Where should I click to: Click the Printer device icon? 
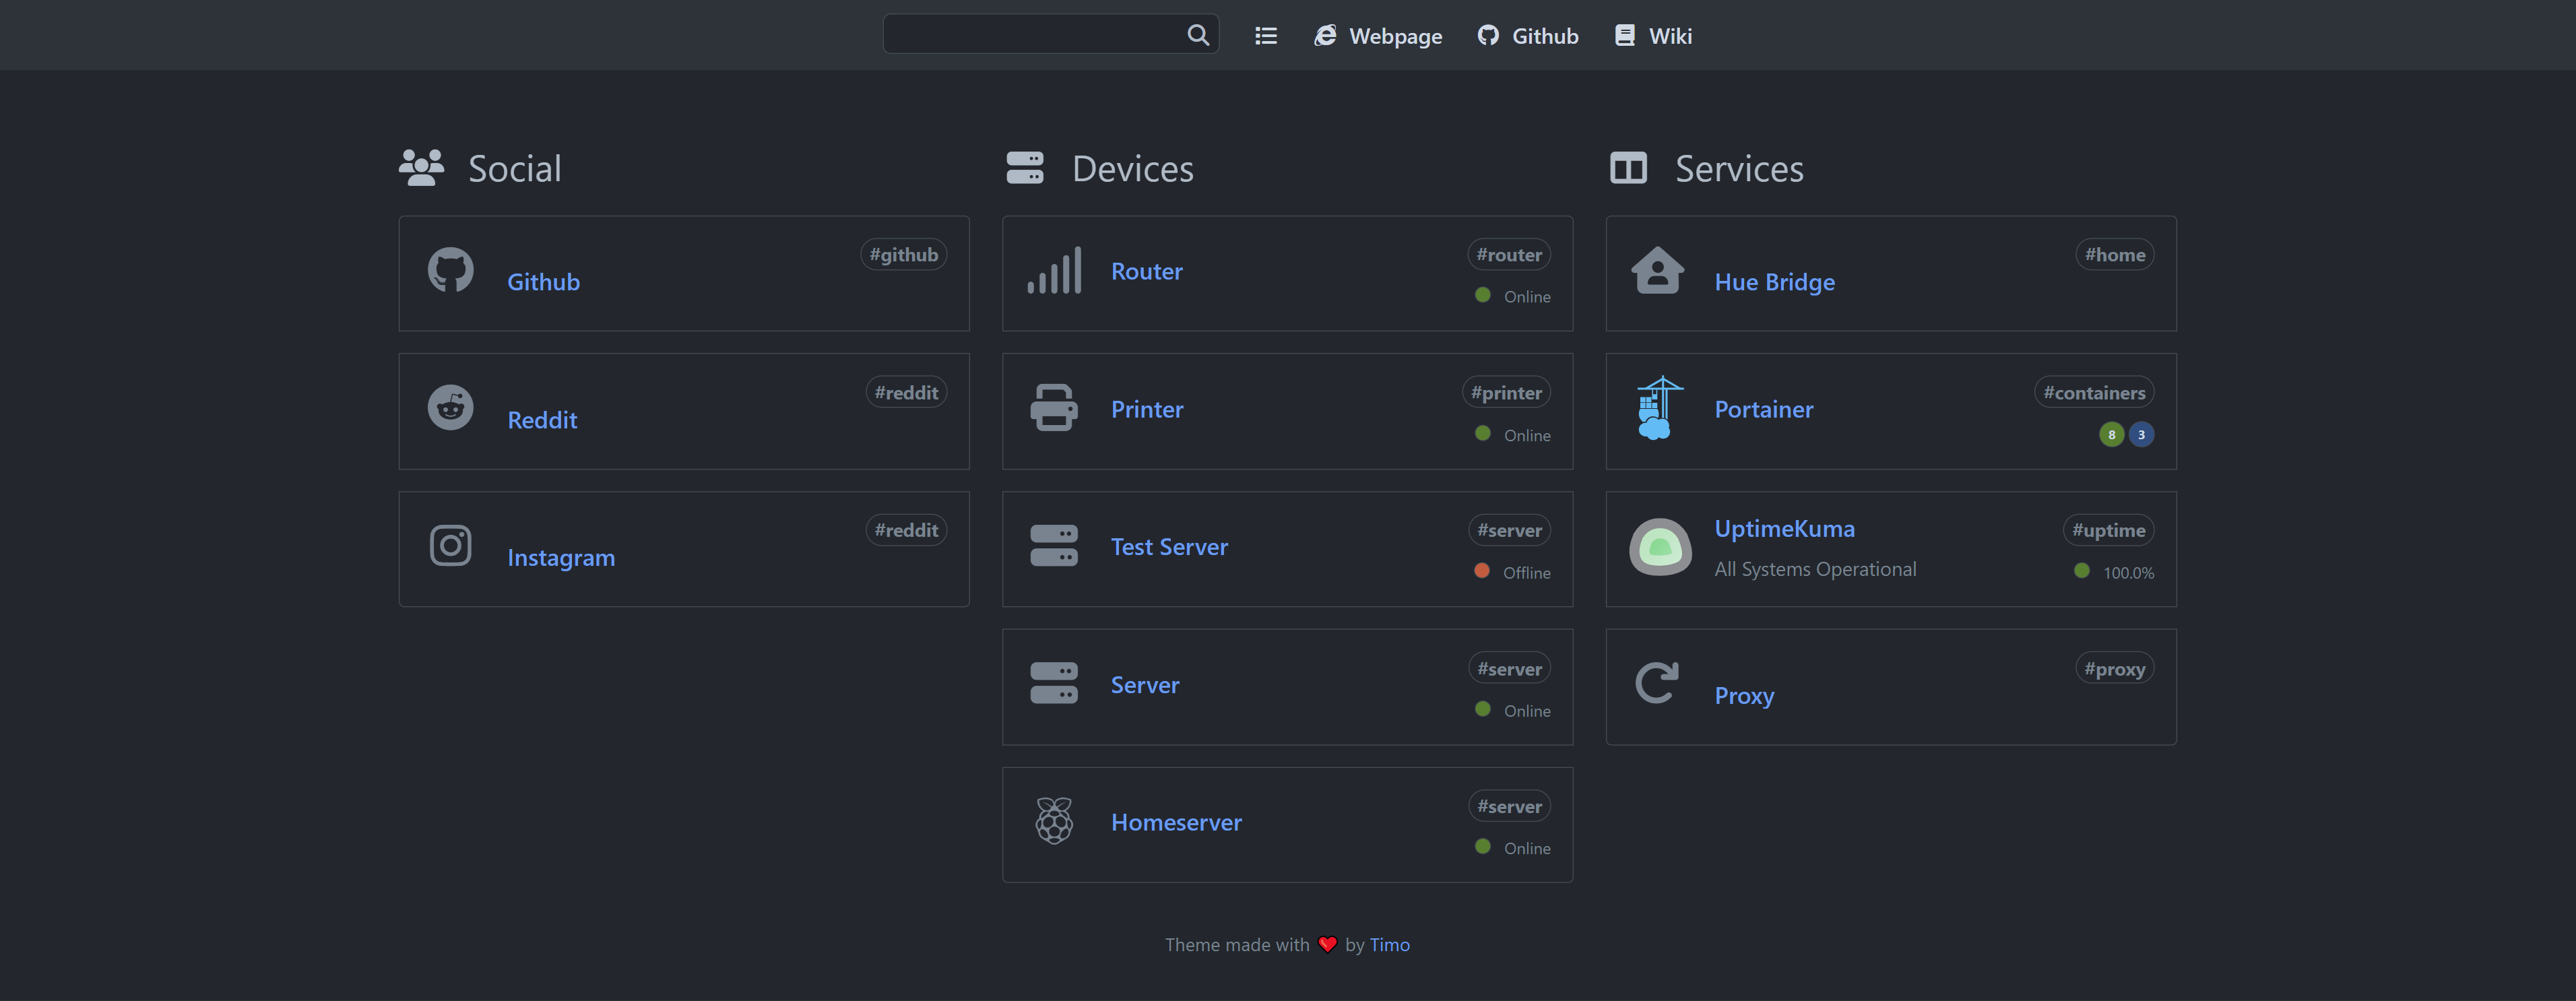click(1052, 408)
